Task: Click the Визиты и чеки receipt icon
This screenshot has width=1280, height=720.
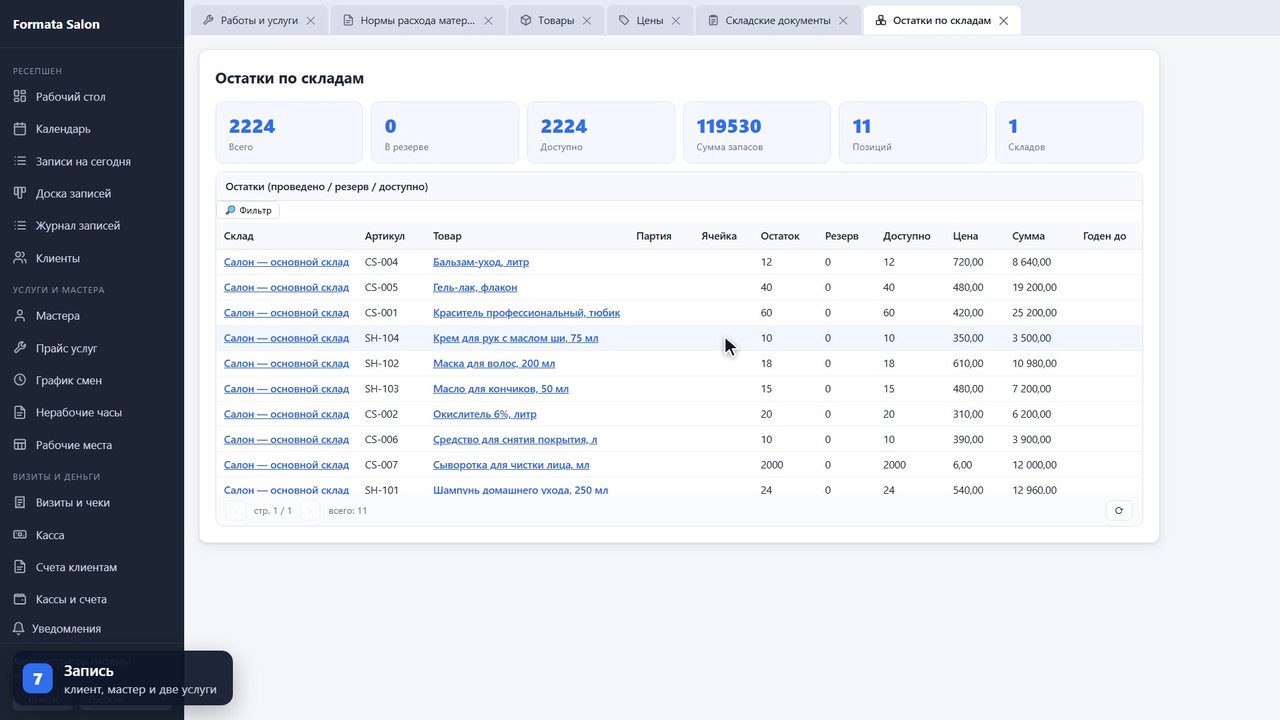Action: coord(19,503)
